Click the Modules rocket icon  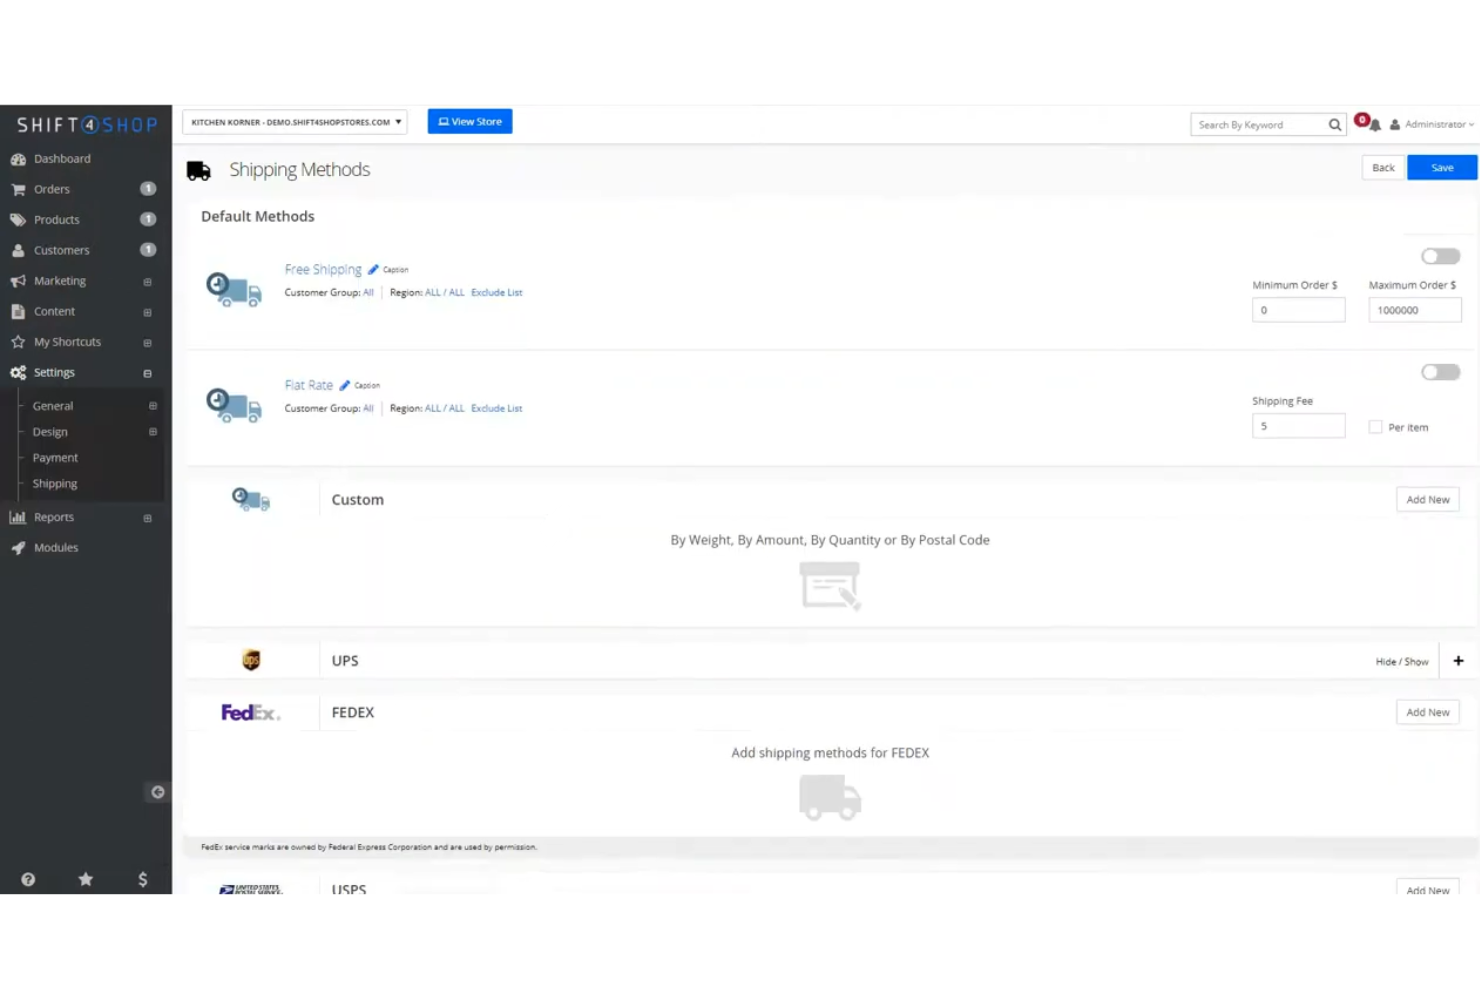pos(18,548)
